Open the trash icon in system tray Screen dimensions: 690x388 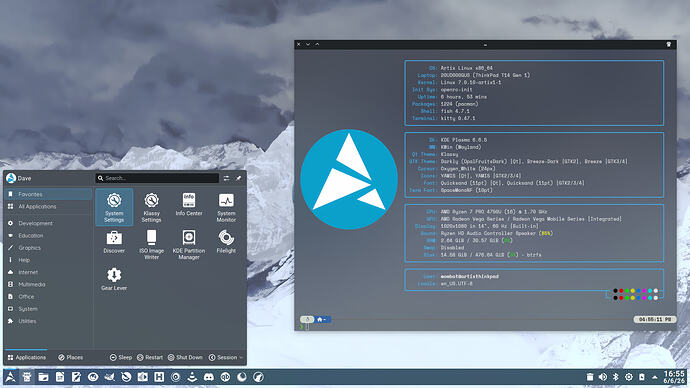coord(590,377)
